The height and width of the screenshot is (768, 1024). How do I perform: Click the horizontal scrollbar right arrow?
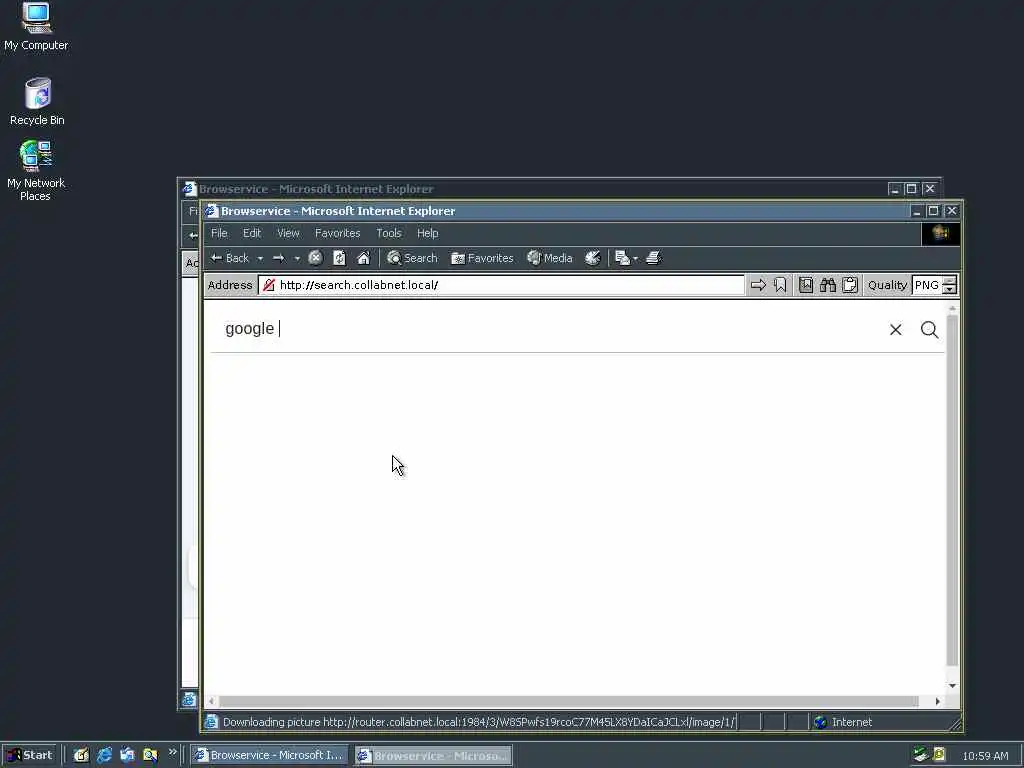point(938,701)
